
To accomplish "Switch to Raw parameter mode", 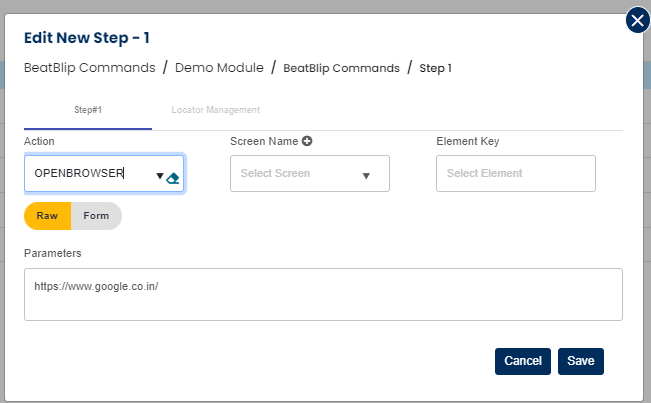I will [x=47, y=216].
